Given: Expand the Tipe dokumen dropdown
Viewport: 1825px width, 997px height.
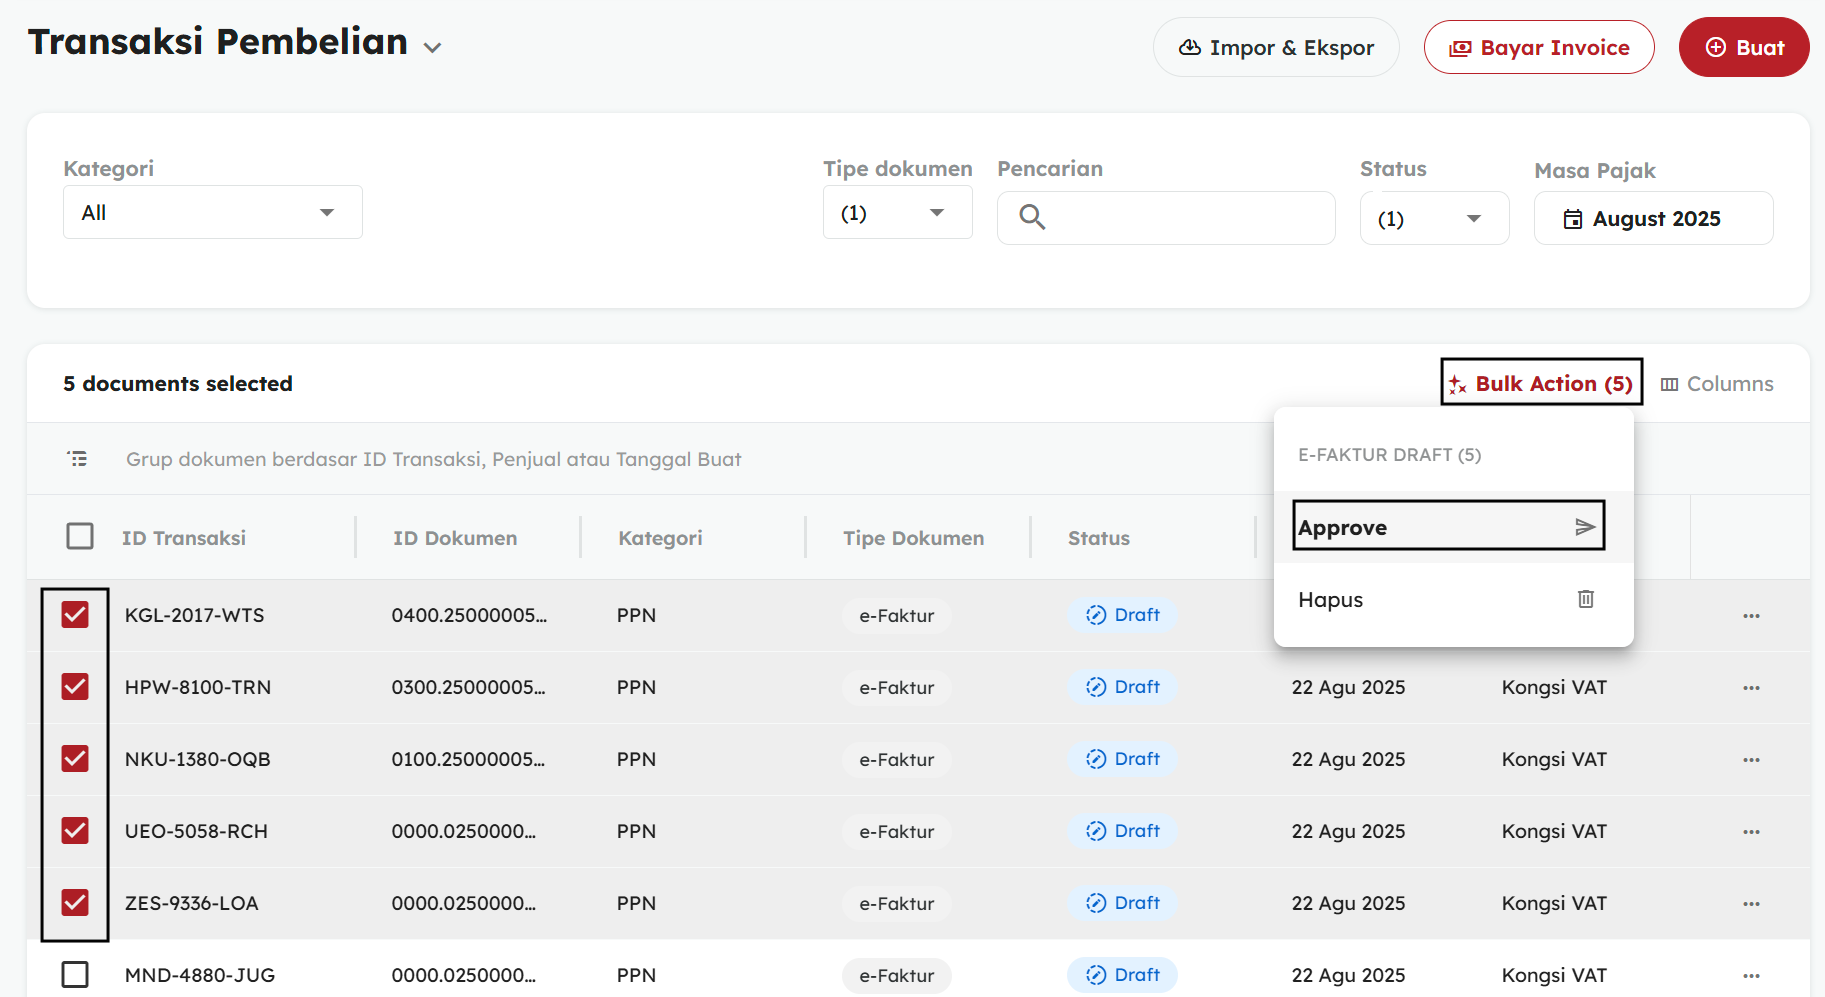Looking at the screenshot, I should (898, 212).
